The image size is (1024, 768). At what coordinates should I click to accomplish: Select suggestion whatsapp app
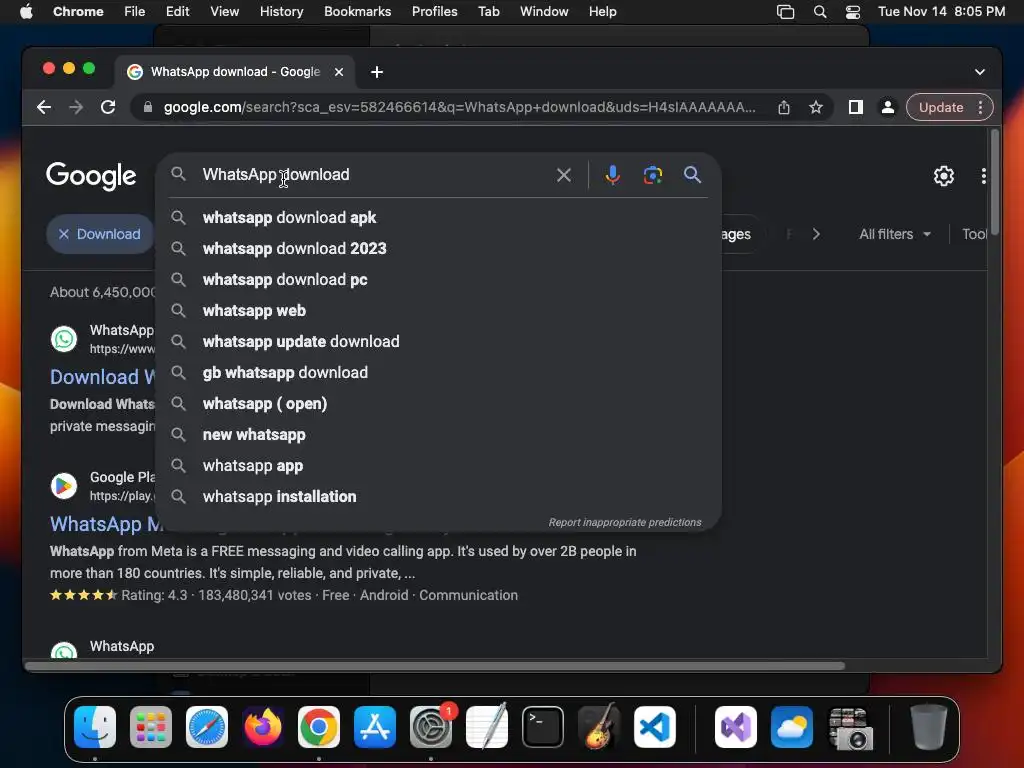coord(438,466)
